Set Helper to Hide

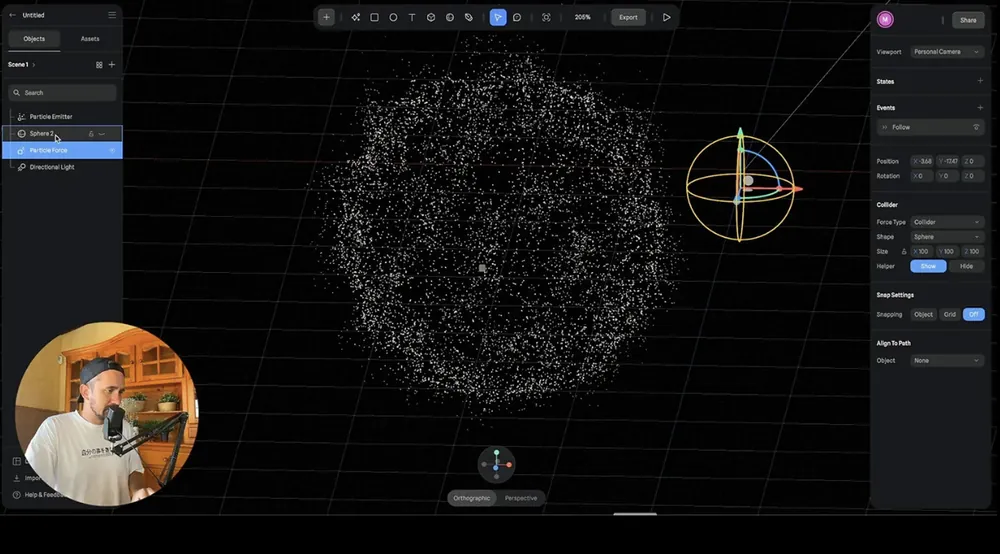pyautogui.click(x=966, y=266)
